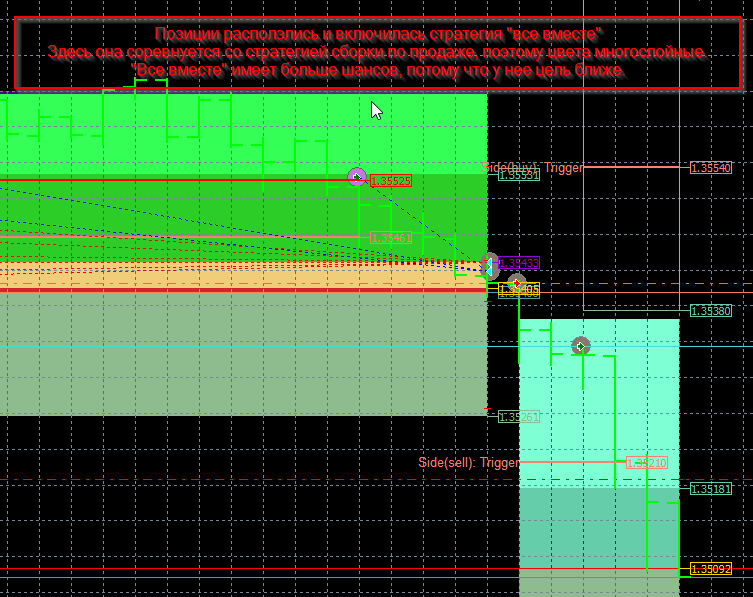Screen dimensions: 753x597
Task: Click the red arrow marker above 1.35405
Action: (517, 282)
